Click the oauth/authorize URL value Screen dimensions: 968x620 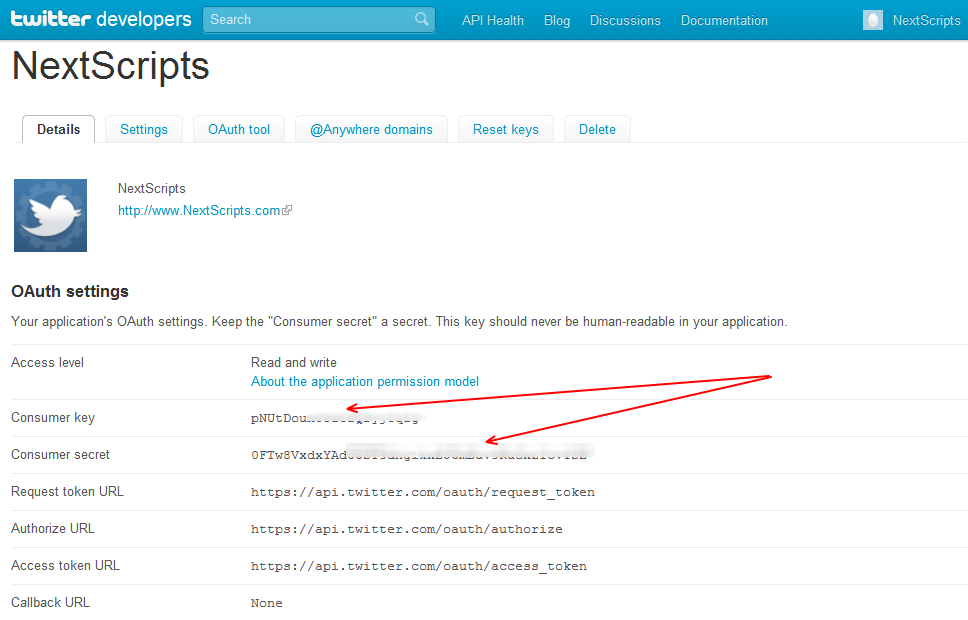407,529
